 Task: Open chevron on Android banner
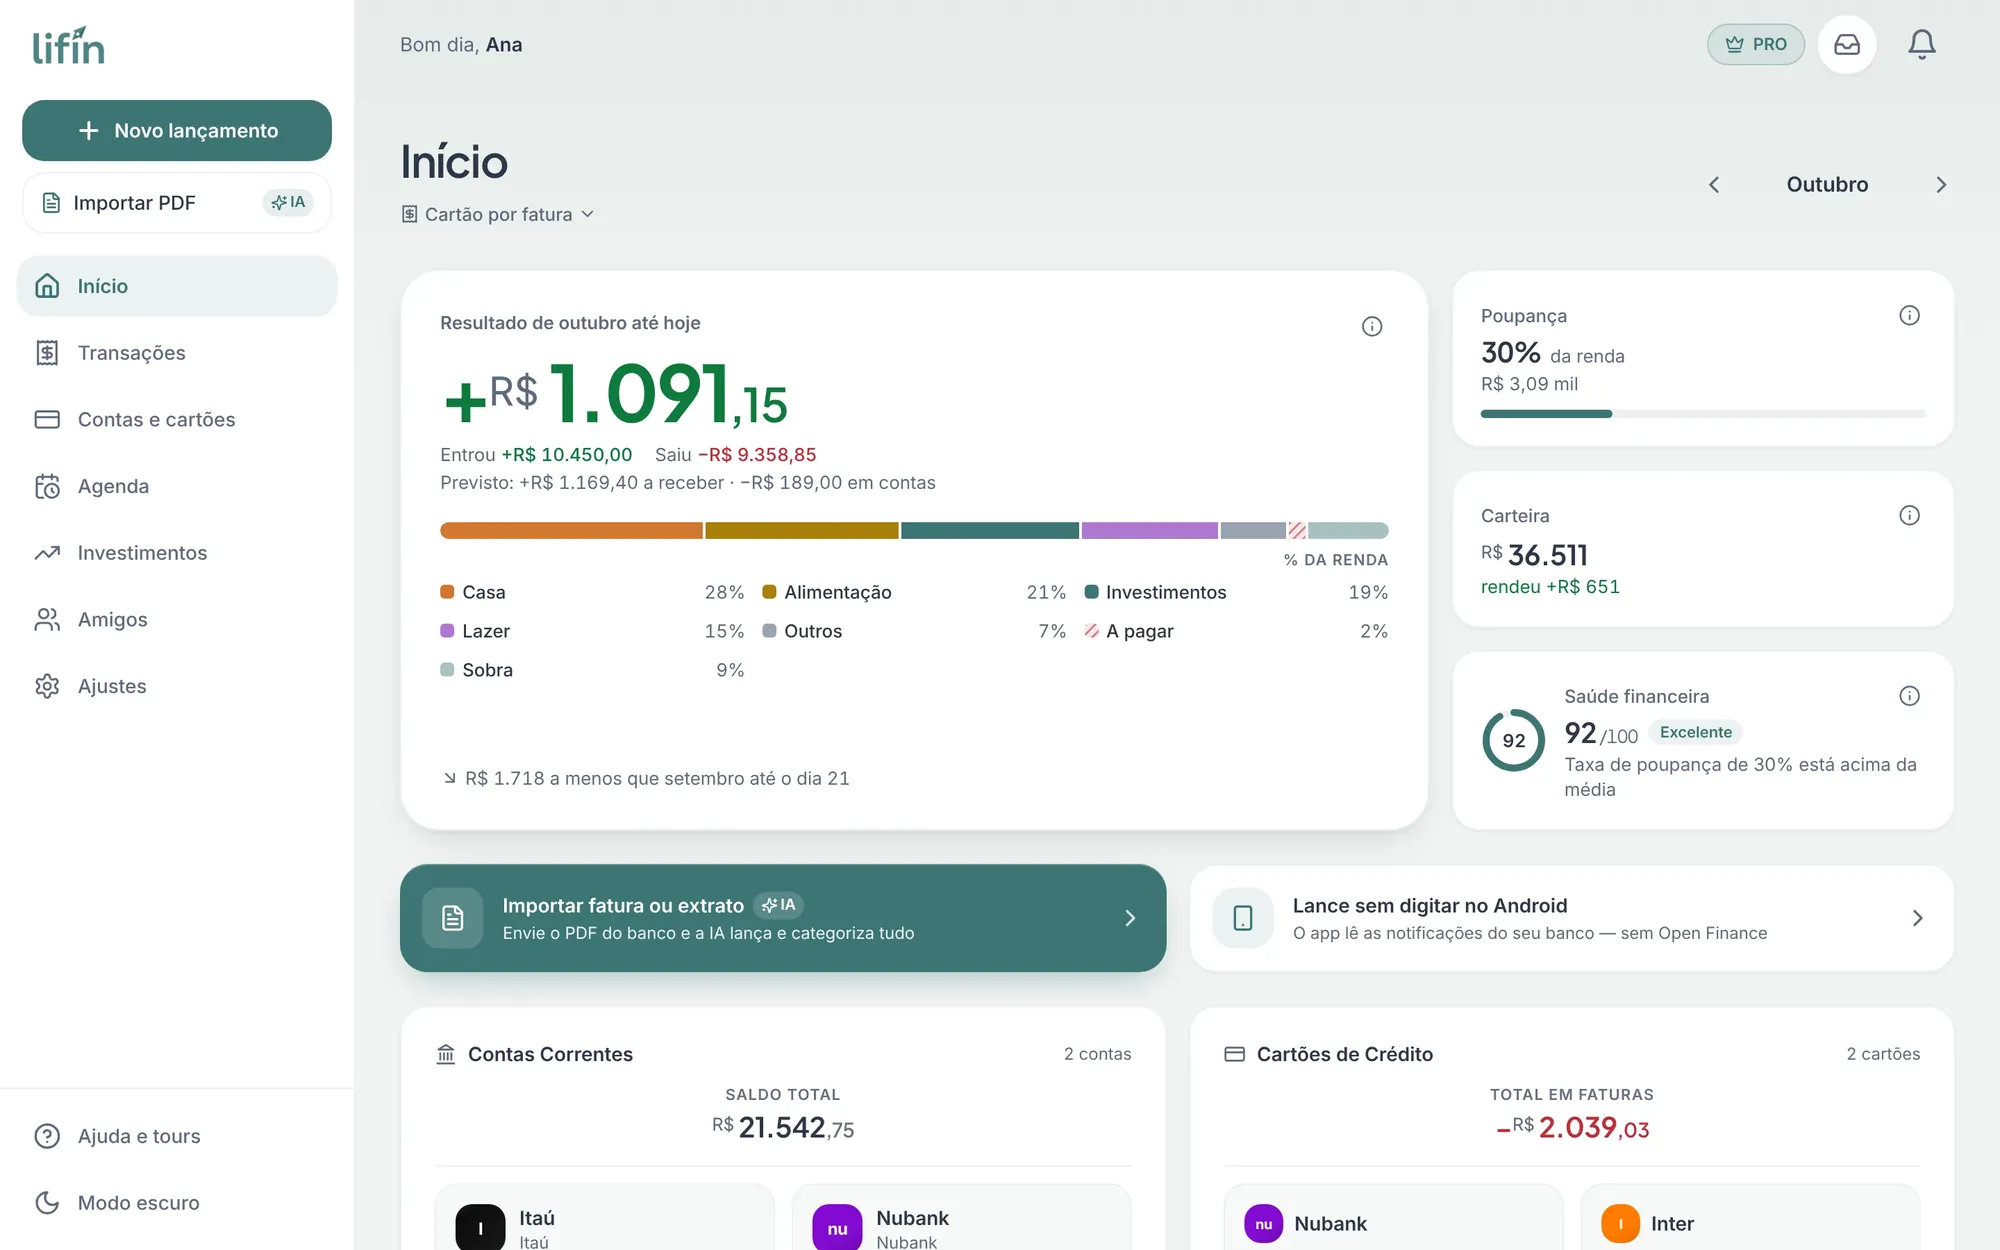(x=1917, y=918)
